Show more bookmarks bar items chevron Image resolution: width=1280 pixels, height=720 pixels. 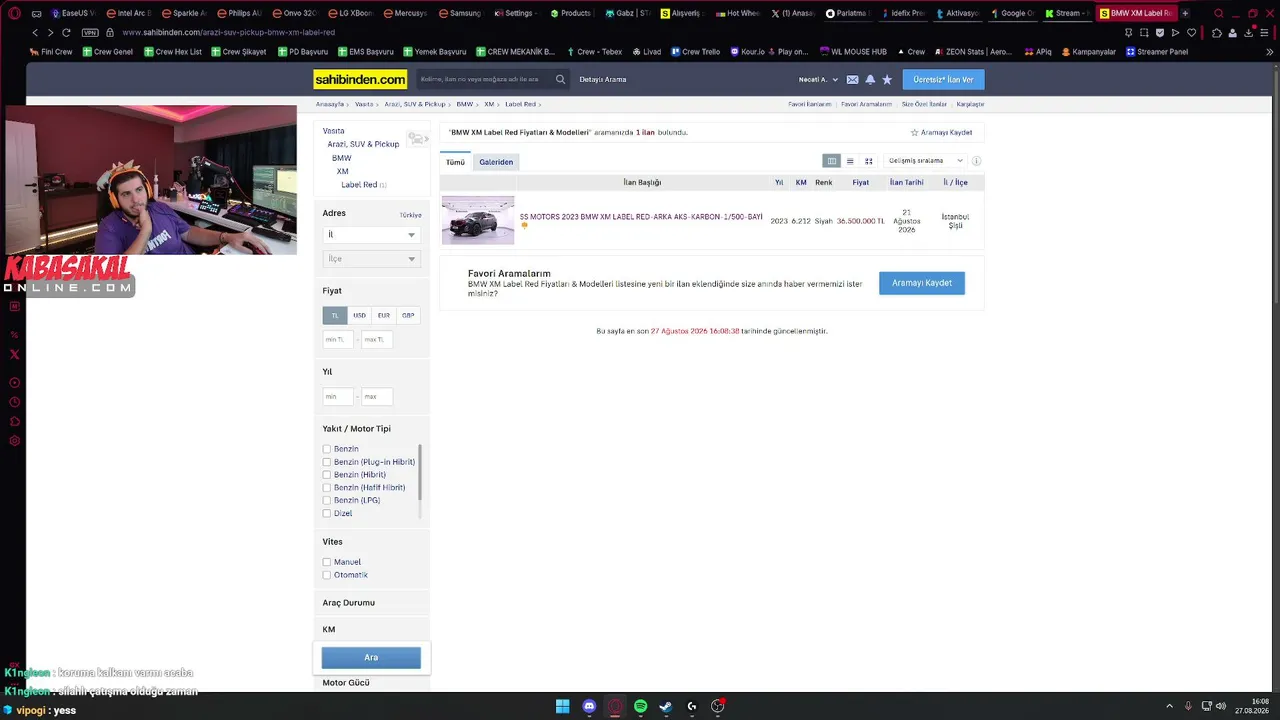click(1270, 51)
